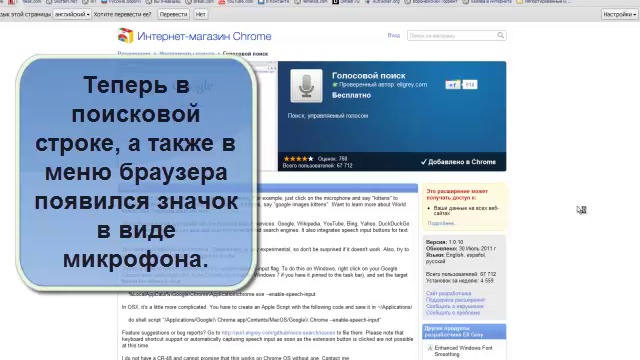This screenshot has width=640, height=360.
Task: Click the Перевести translate button
Action: tap(173, 14)
